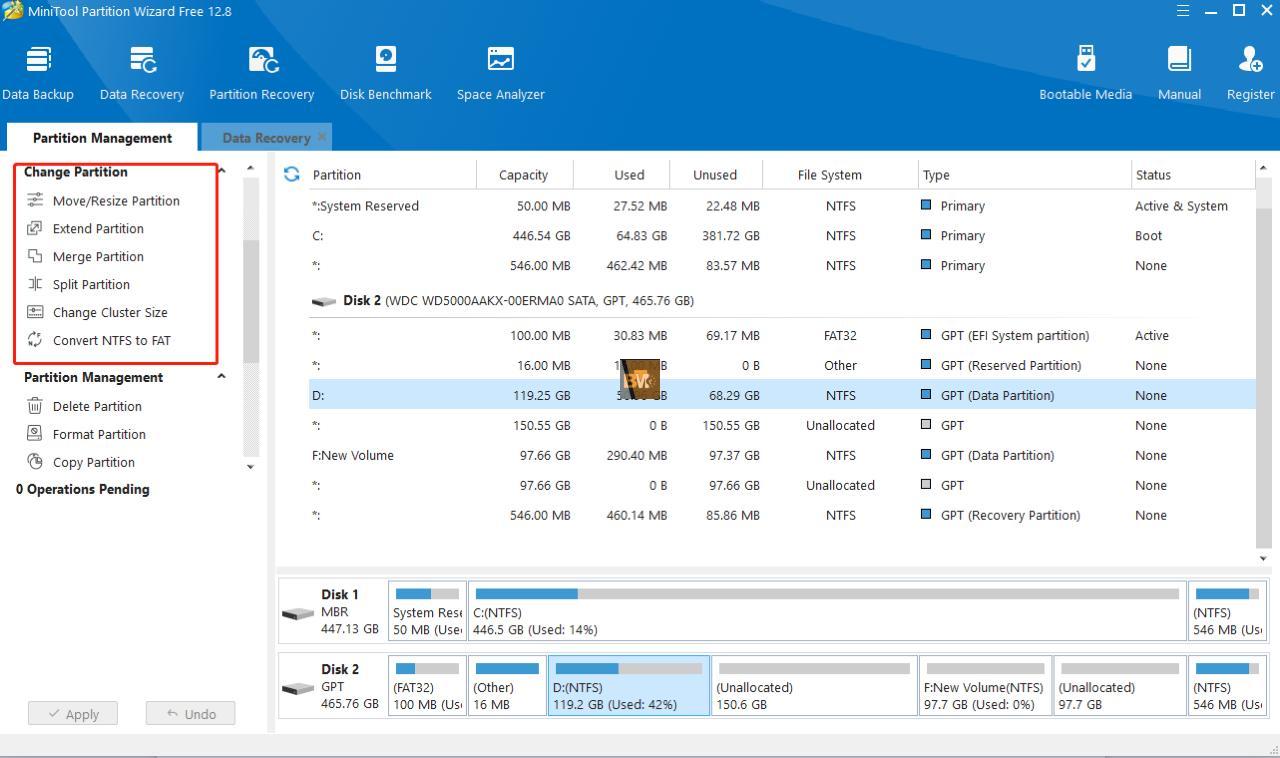
Task: Open the Partition Recovery wizard
Action: pos(262,73)
